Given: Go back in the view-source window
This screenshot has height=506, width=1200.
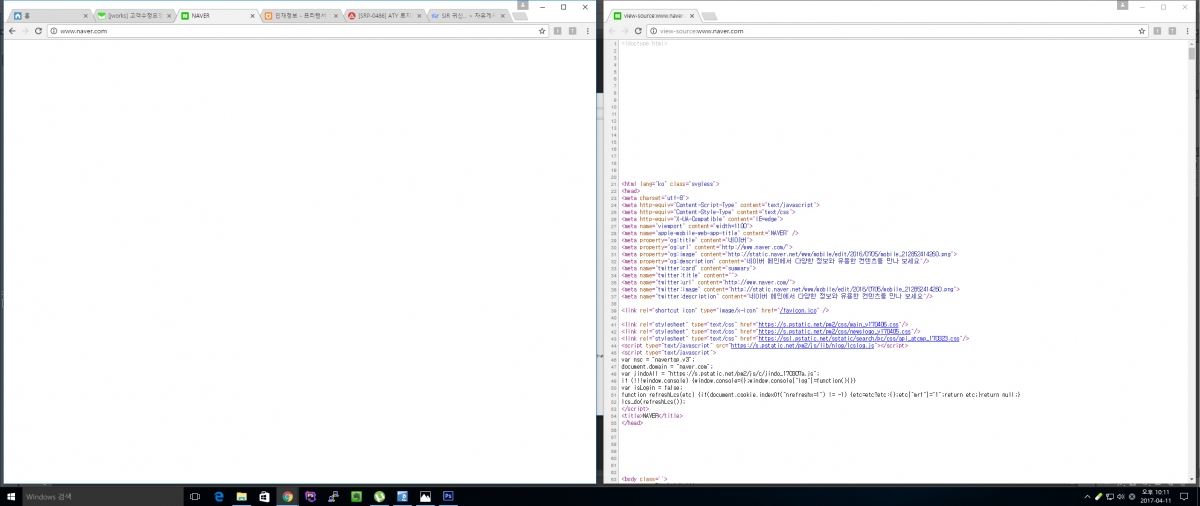Looking at the screenshot, I should point(612,31).
